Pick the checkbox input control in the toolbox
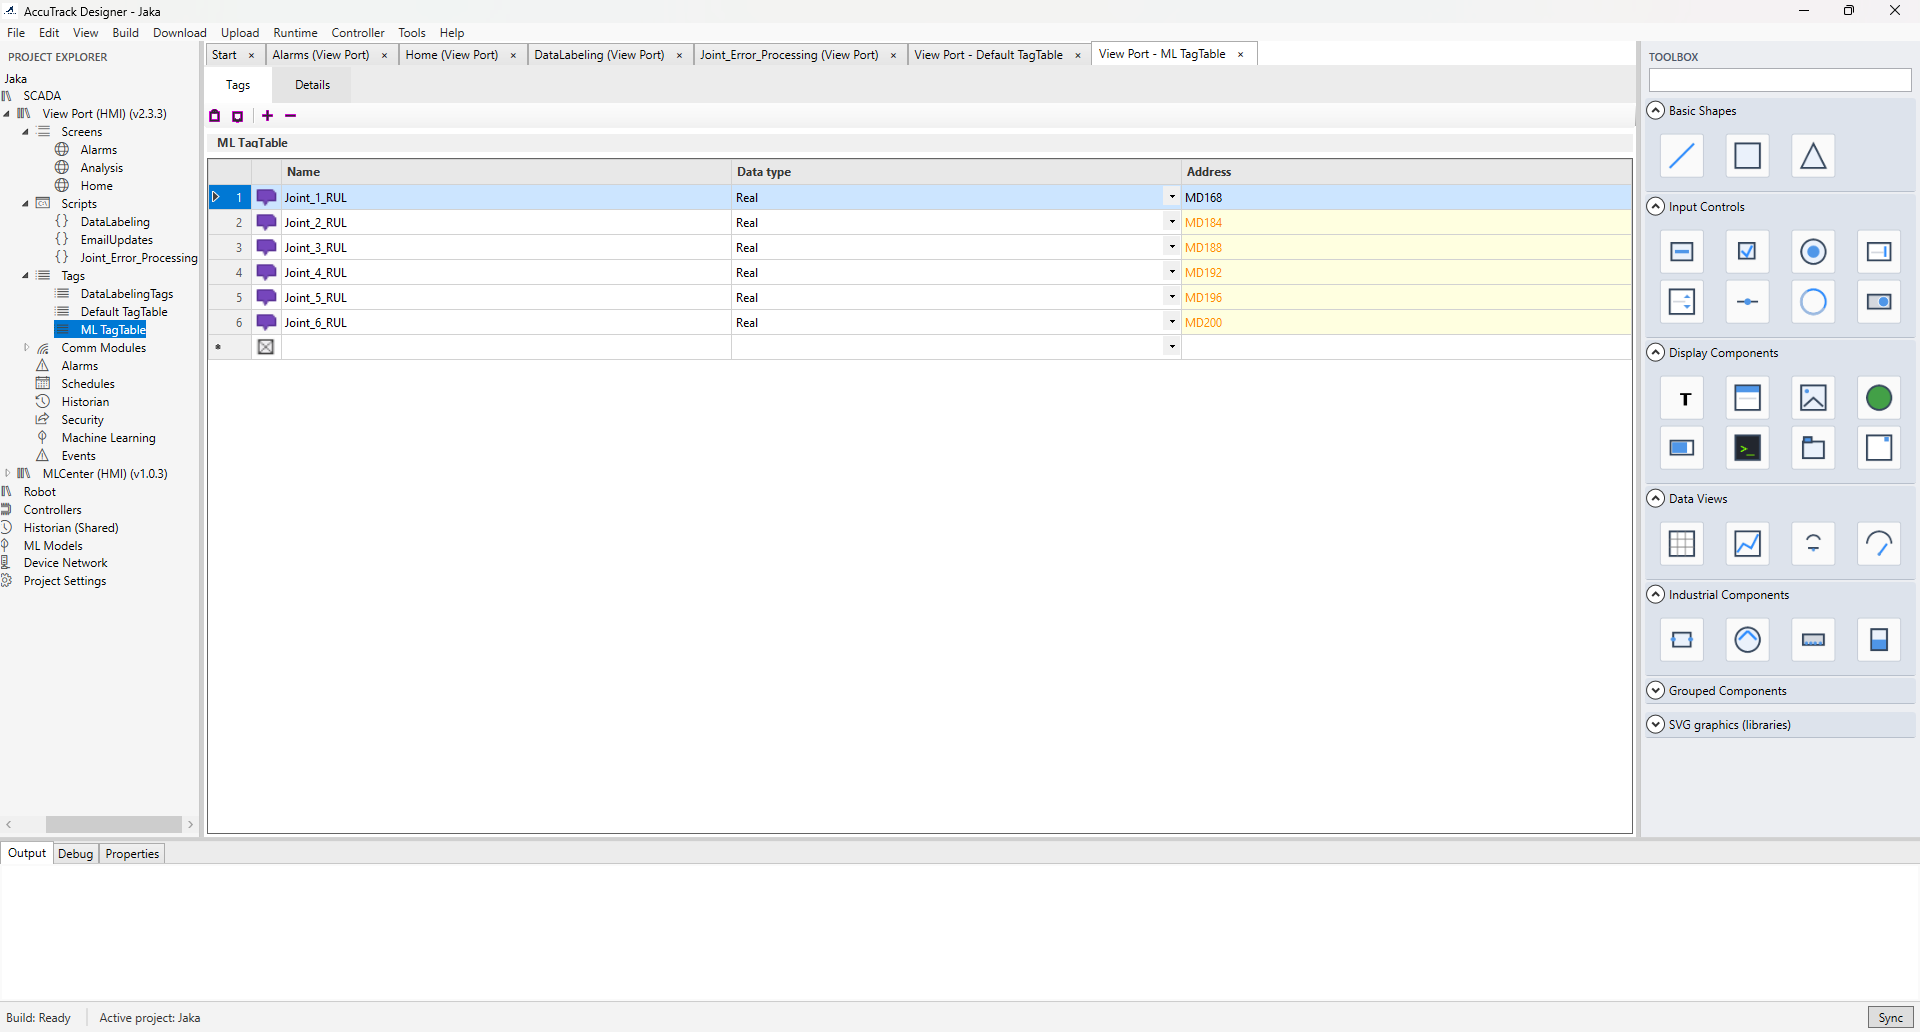The image size is (1920, 1032). (x=1747, y=252)
